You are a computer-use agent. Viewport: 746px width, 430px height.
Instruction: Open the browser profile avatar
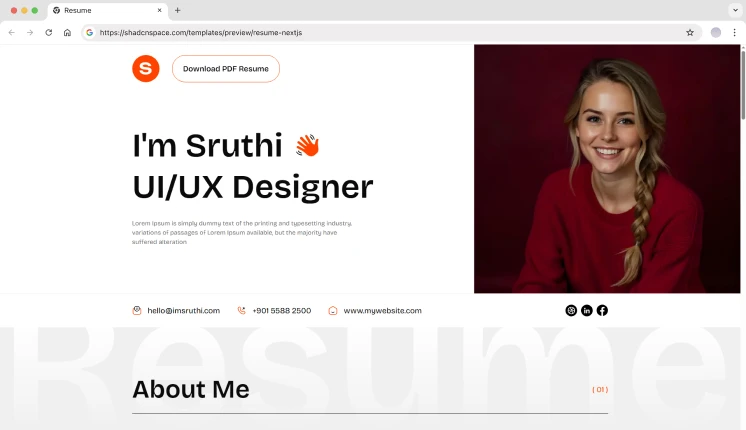(x=716, y=32)
